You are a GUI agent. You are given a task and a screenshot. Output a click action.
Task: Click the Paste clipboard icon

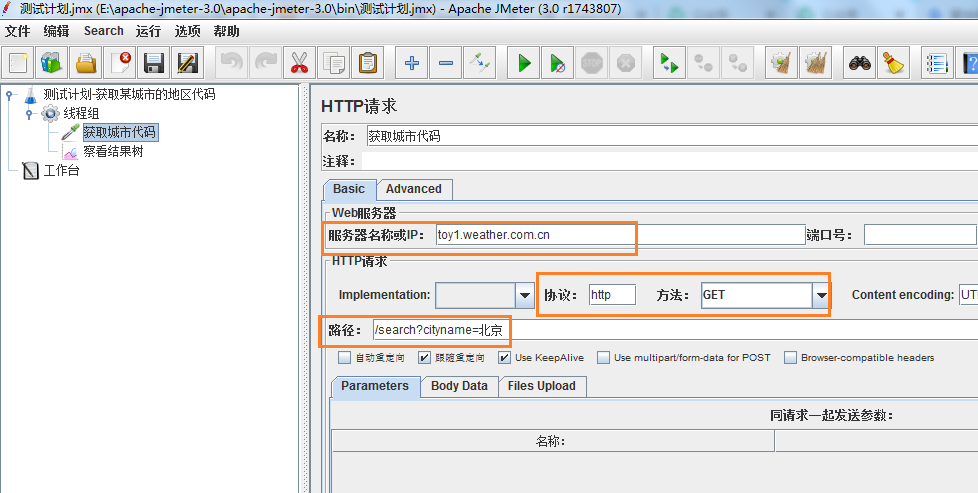pyautogui.click(x=367, y=62)
